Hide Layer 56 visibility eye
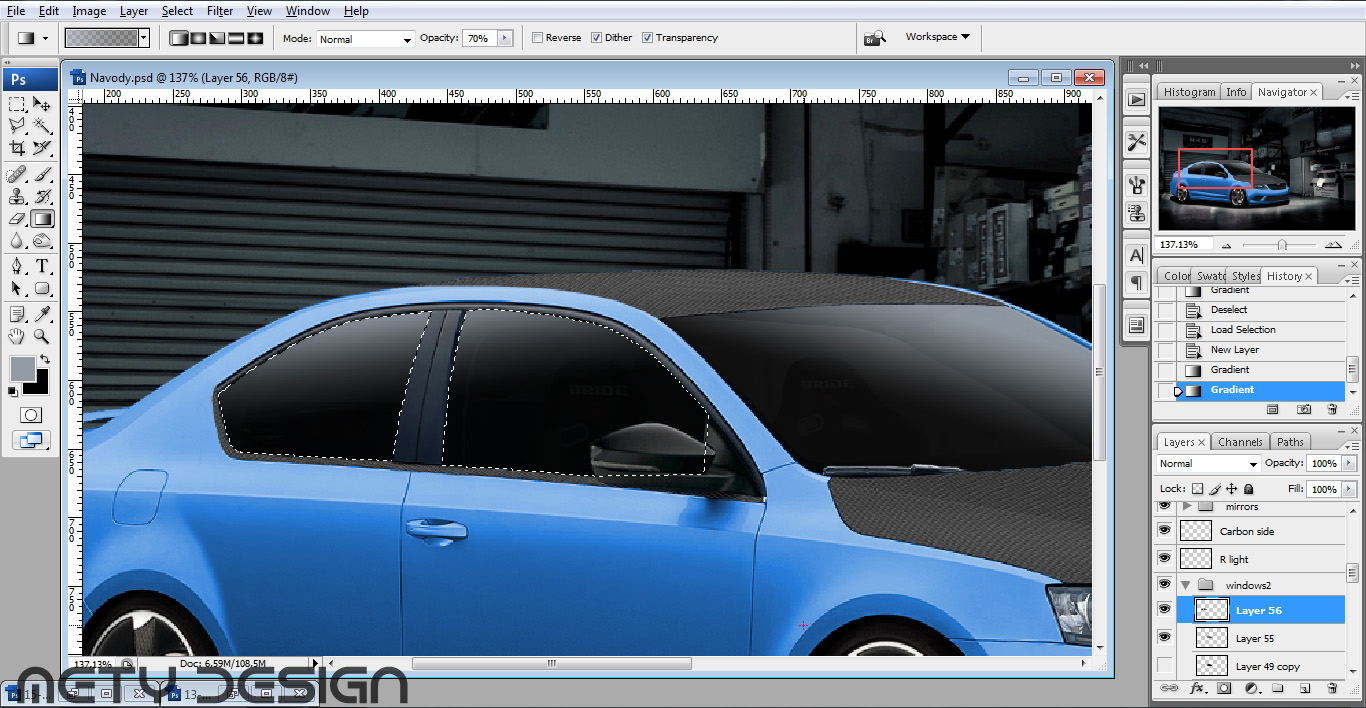Image resolution: width=1366 pixels, height=708 pixels. point(1164,610)
